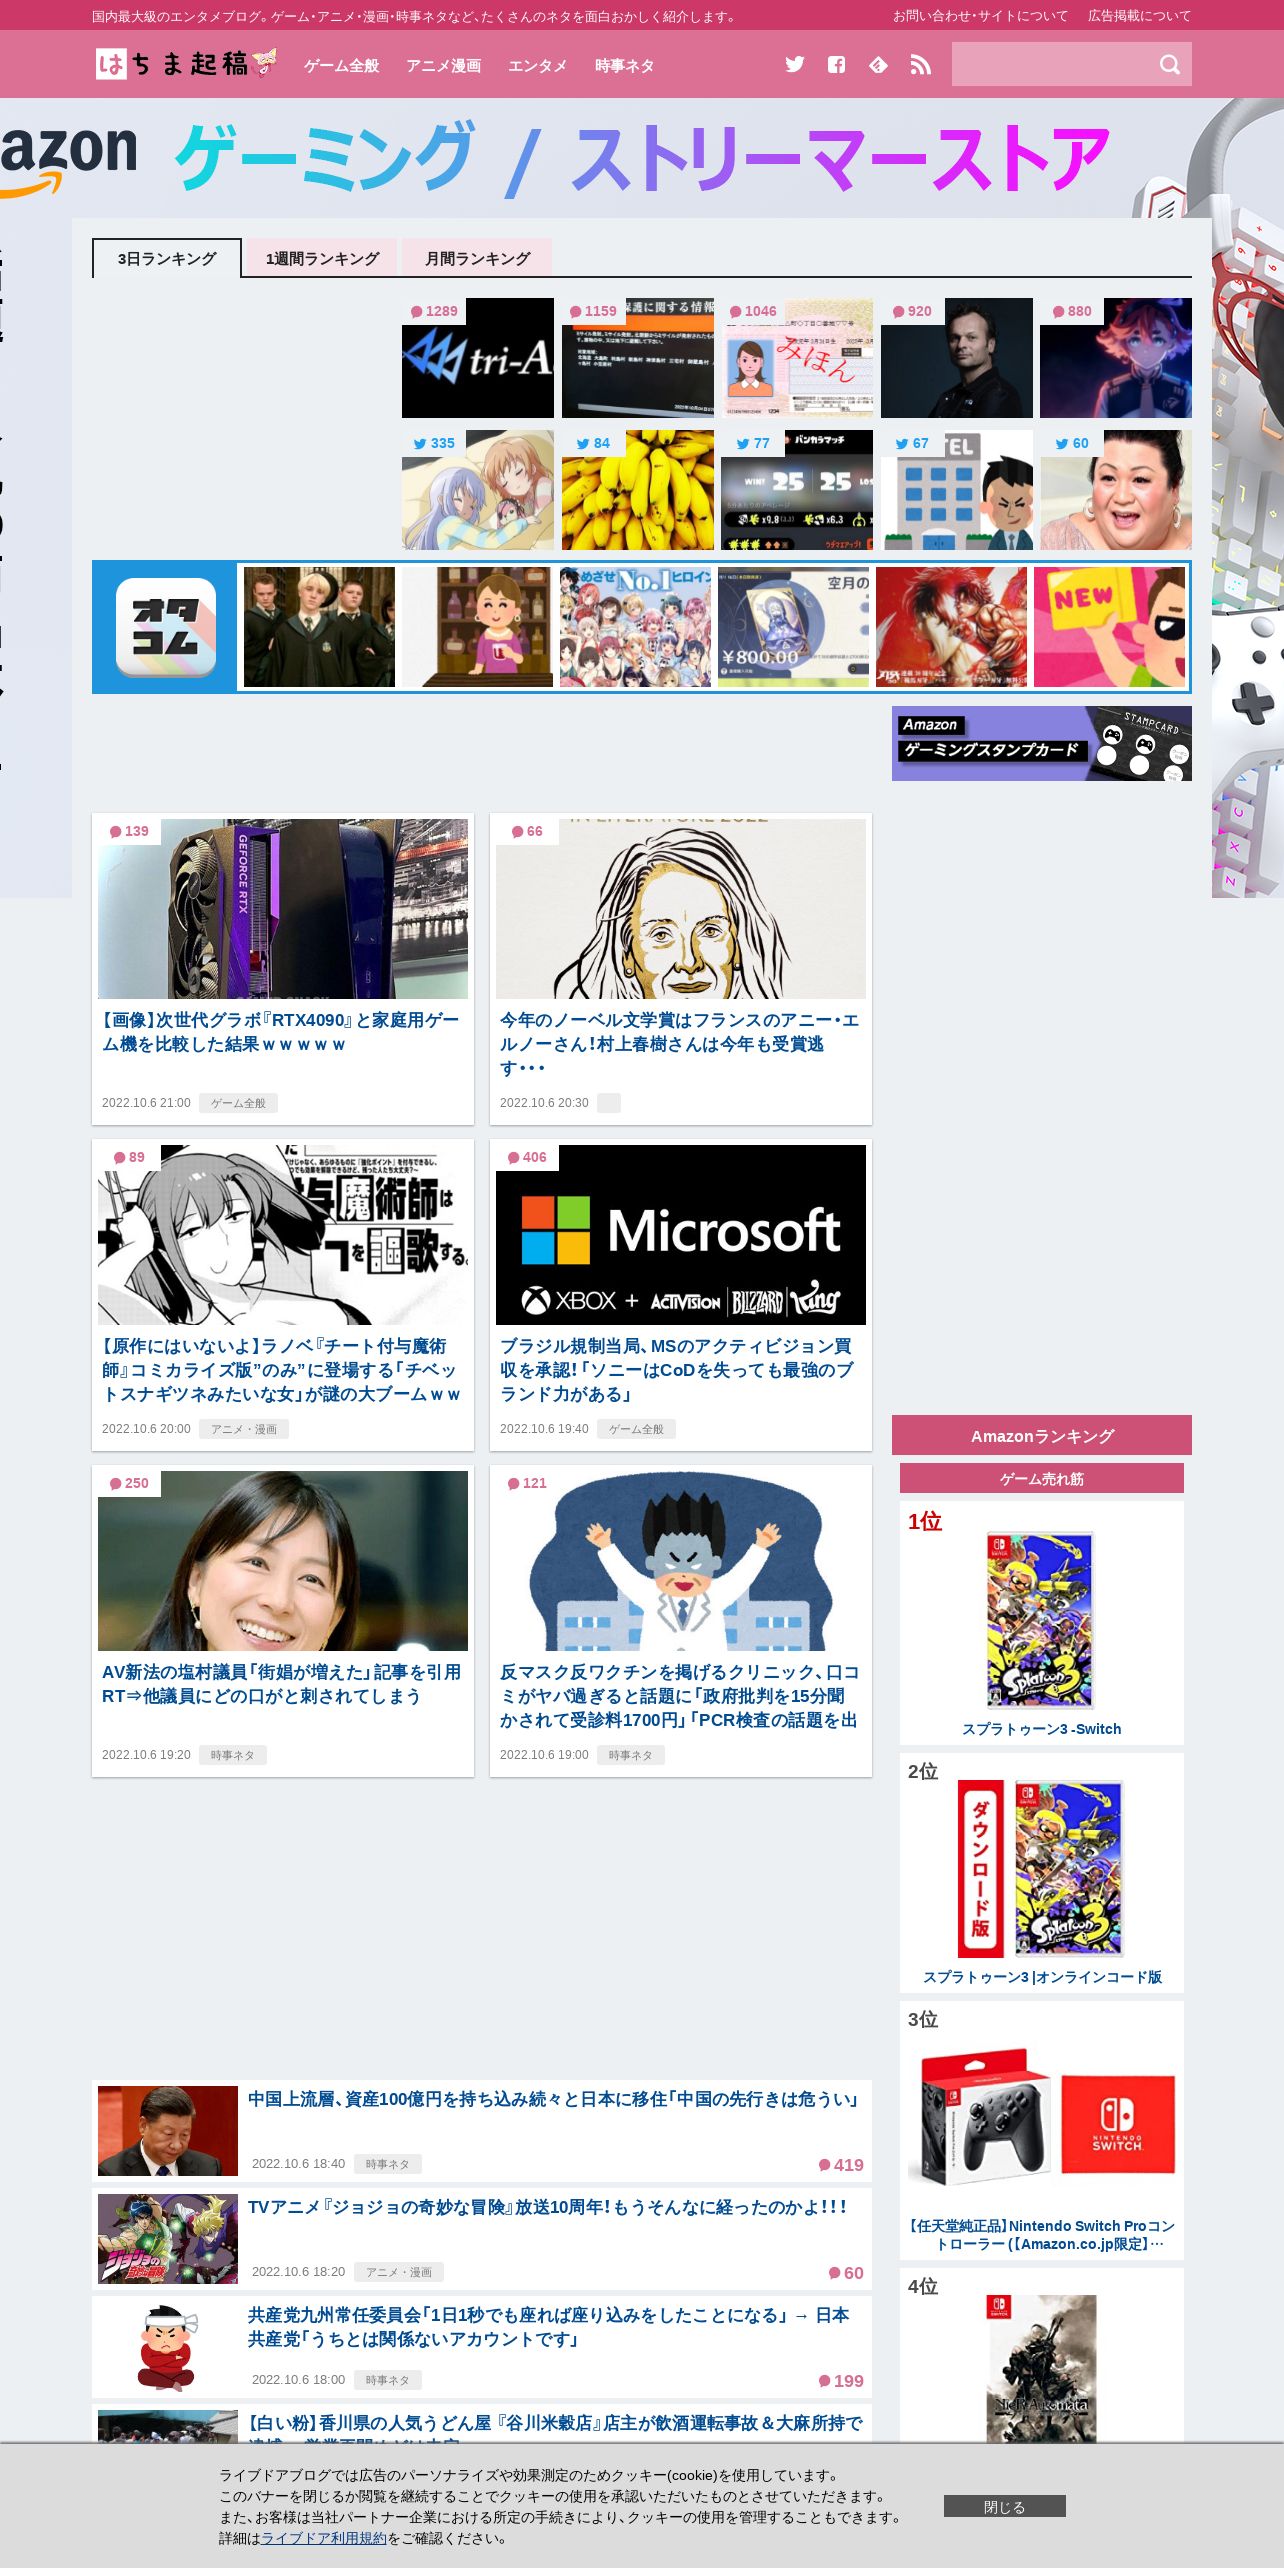Open ゲーム全般 navigation menu item
Viewport: 1284px width, 2568px height.
coord(341,66)
